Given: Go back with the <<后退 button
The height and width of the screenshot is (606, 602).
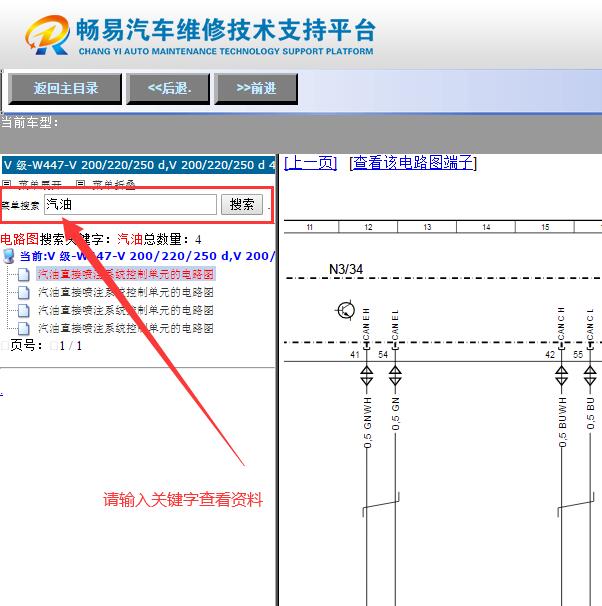Looking at the screenshot, I should coord(168,89).
